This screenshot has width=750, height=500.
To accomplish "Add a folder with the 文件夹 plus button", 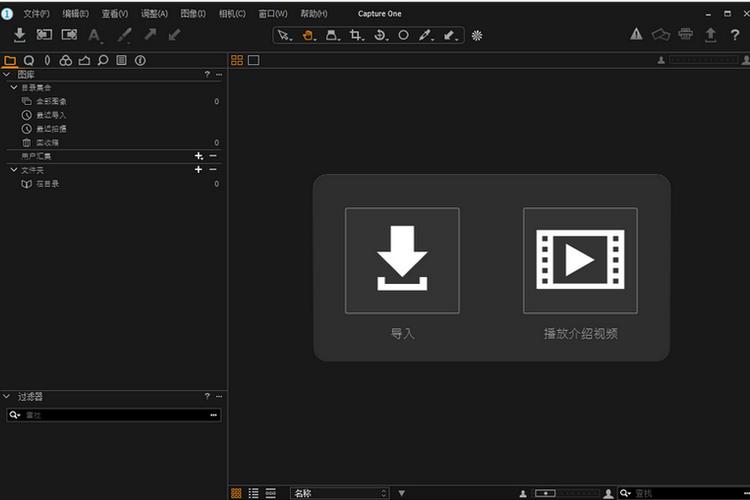I will coord(198,169).
